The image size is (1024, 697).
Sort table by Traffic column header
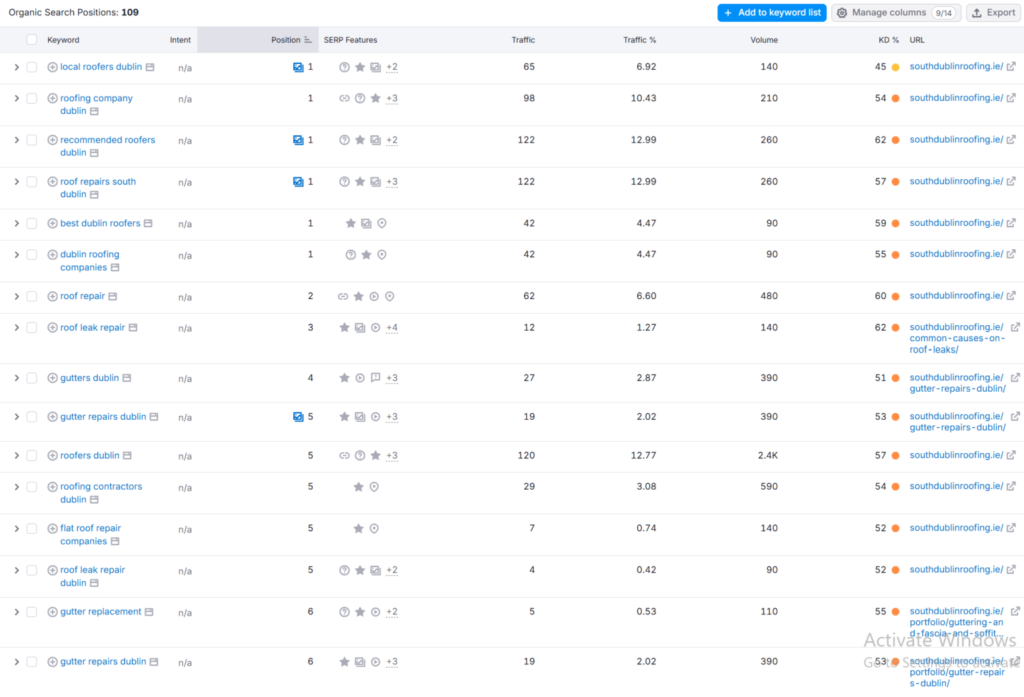tap(523, 40)
